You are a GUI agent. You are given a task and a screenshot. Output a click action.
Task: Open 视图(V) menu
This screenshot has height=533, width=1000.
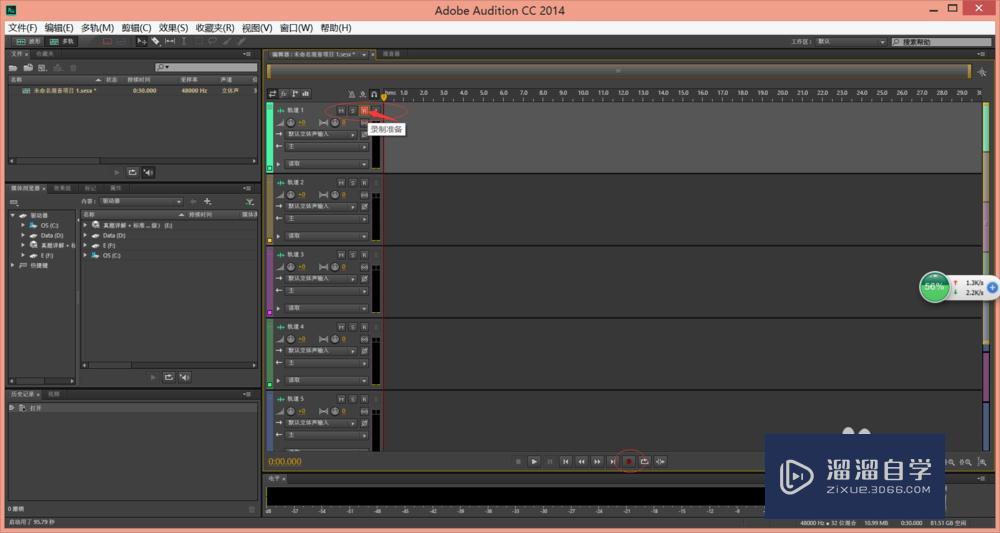[257, 28]
